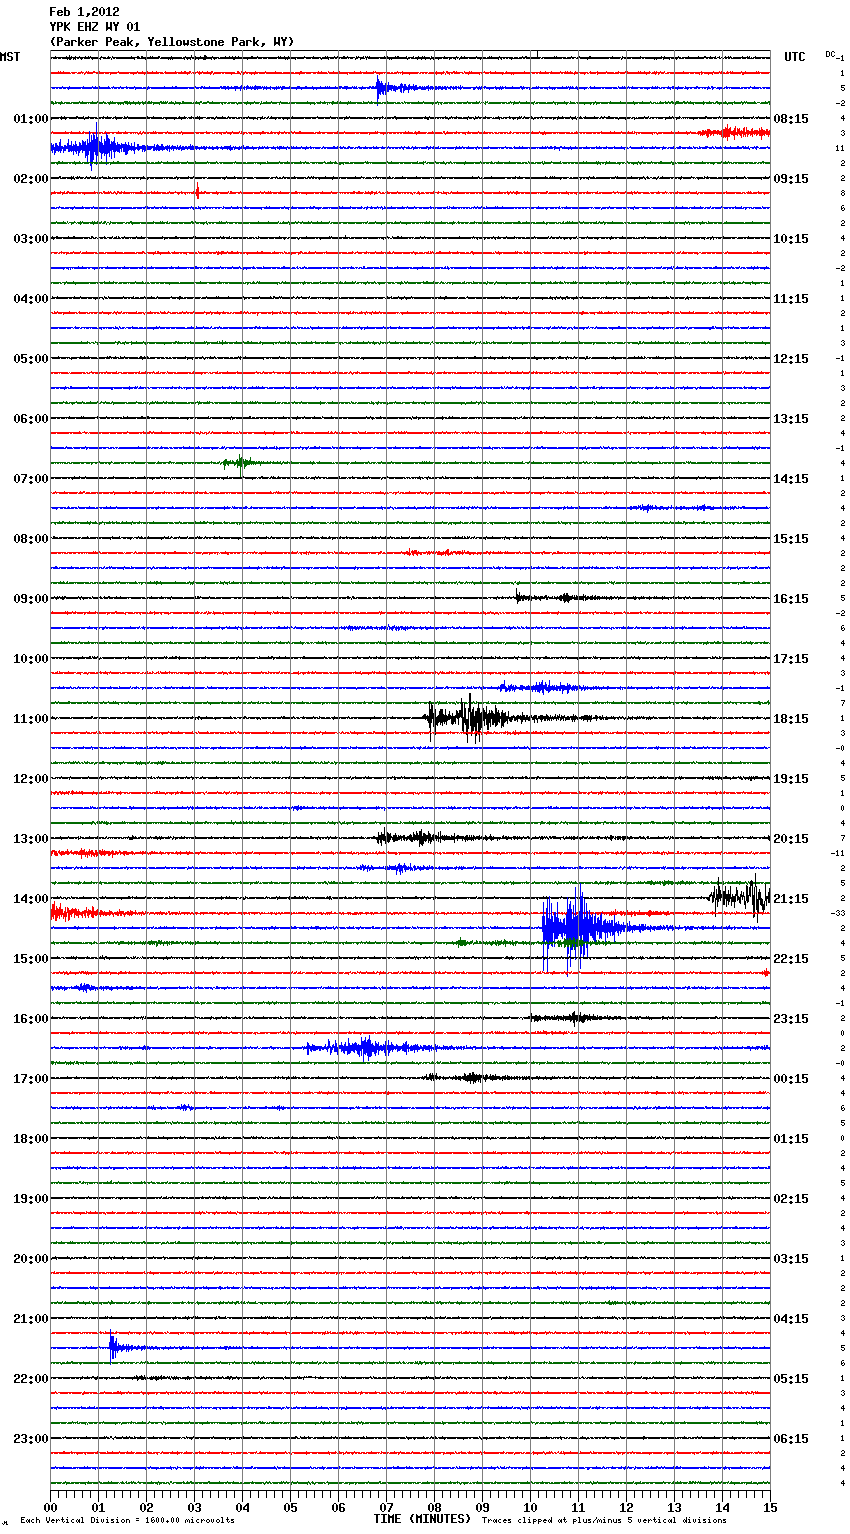Select the 02:00 MST time label
850x1534 pixels.
coord(31,179)
